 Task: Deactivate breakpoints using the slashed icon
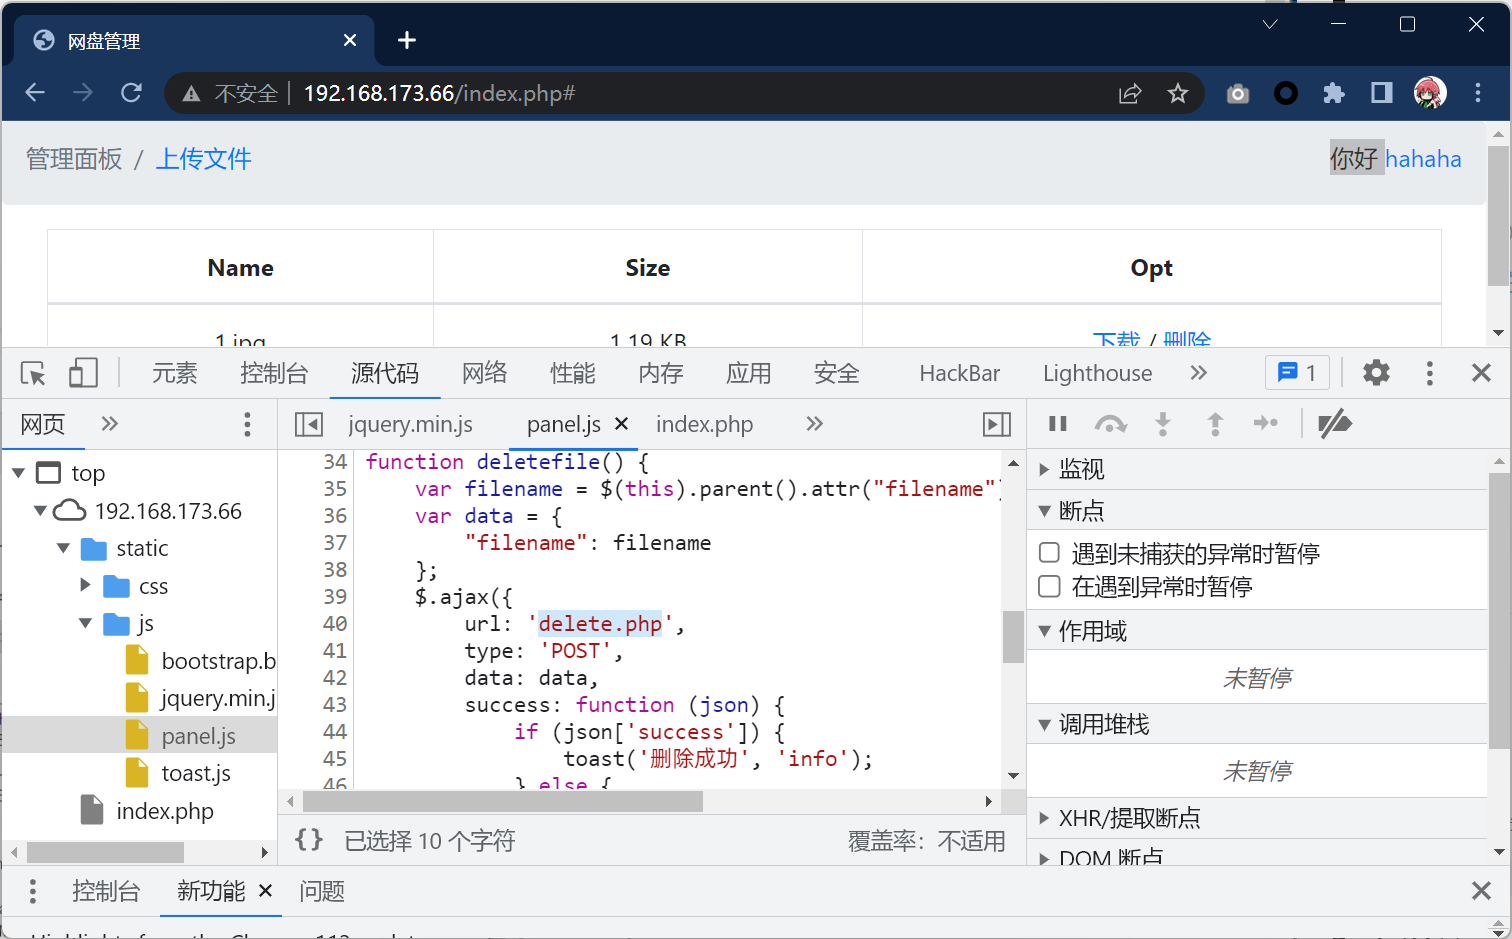(x=1334, y=424)
